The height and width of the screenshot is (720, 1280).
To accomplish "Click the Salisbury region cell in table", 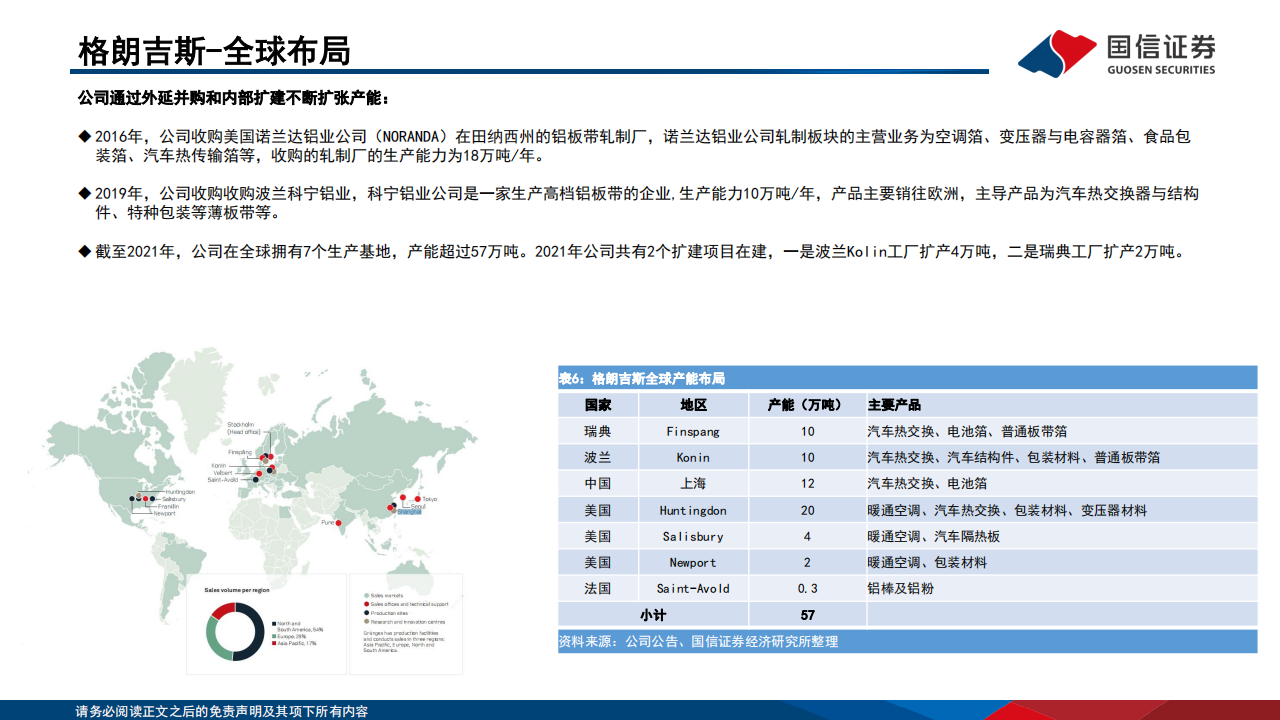I will pos(693,536).
